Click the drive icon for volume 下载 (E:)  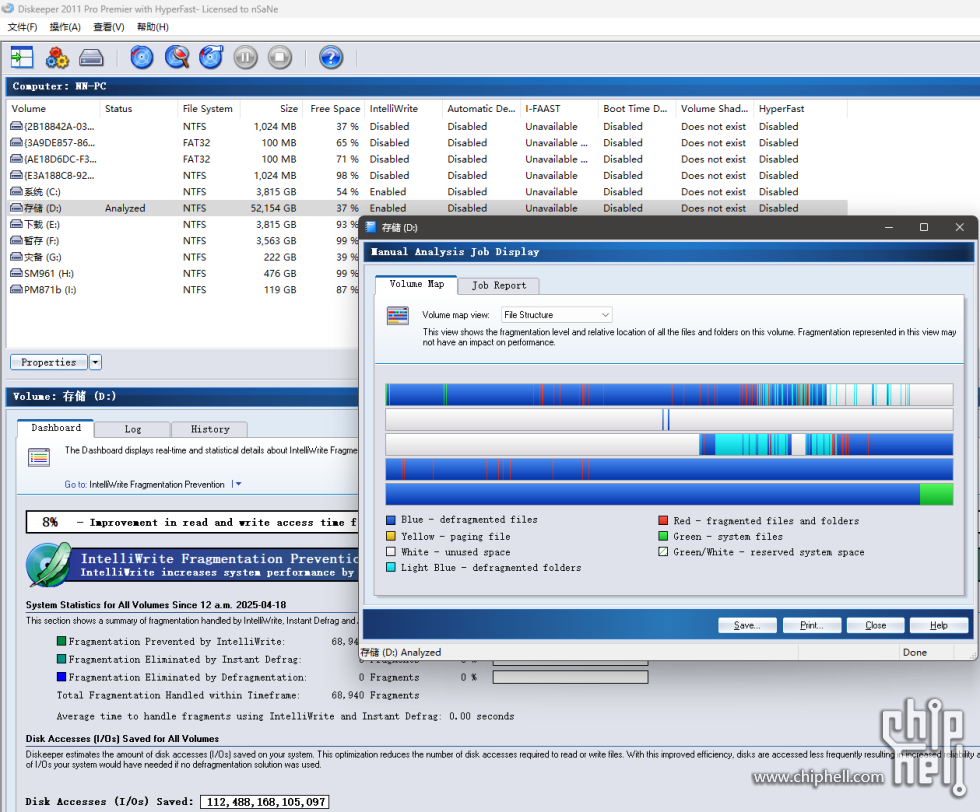(17, 224)
